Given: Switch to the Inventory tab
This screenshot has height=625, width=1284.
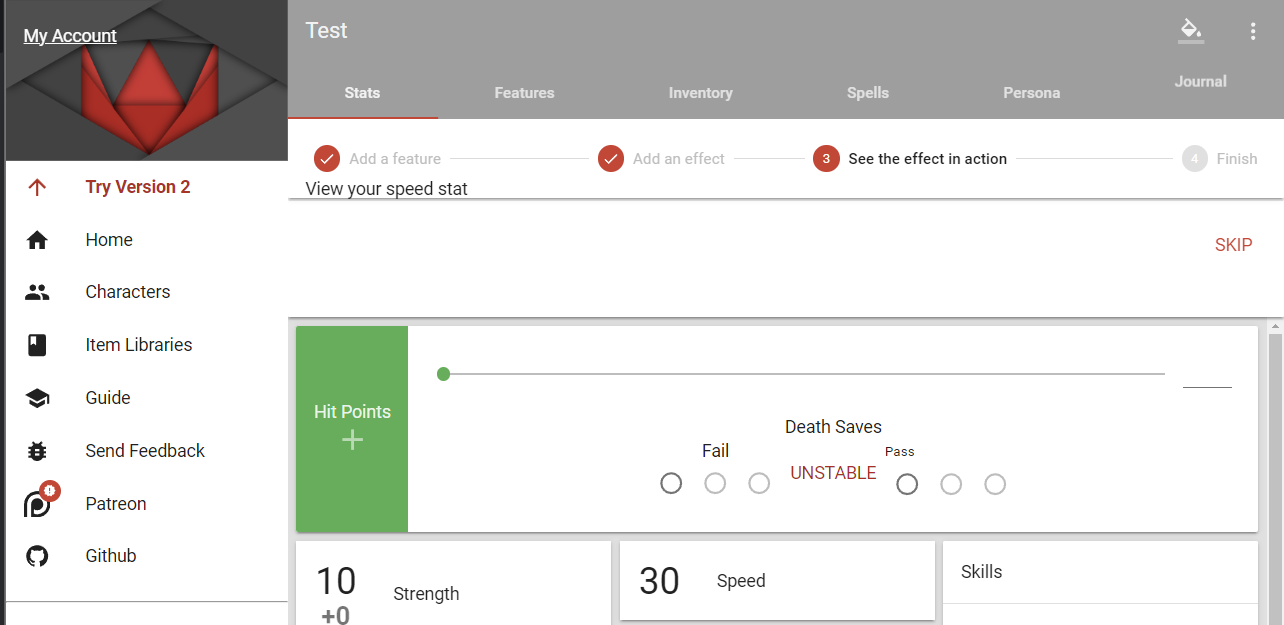Looking at the screenshot, I should 700,93.
